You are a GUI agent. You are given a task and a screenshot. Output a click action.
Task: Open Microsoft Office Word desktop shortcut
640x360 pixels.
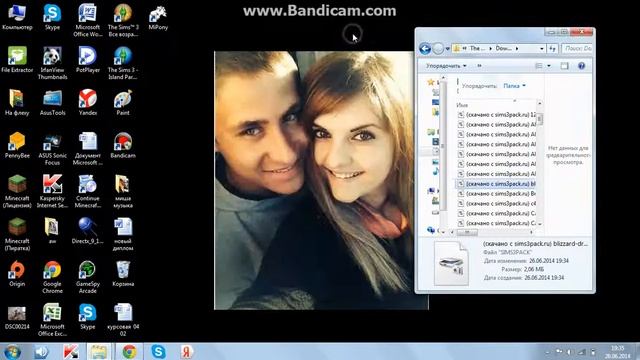[87, 20]
